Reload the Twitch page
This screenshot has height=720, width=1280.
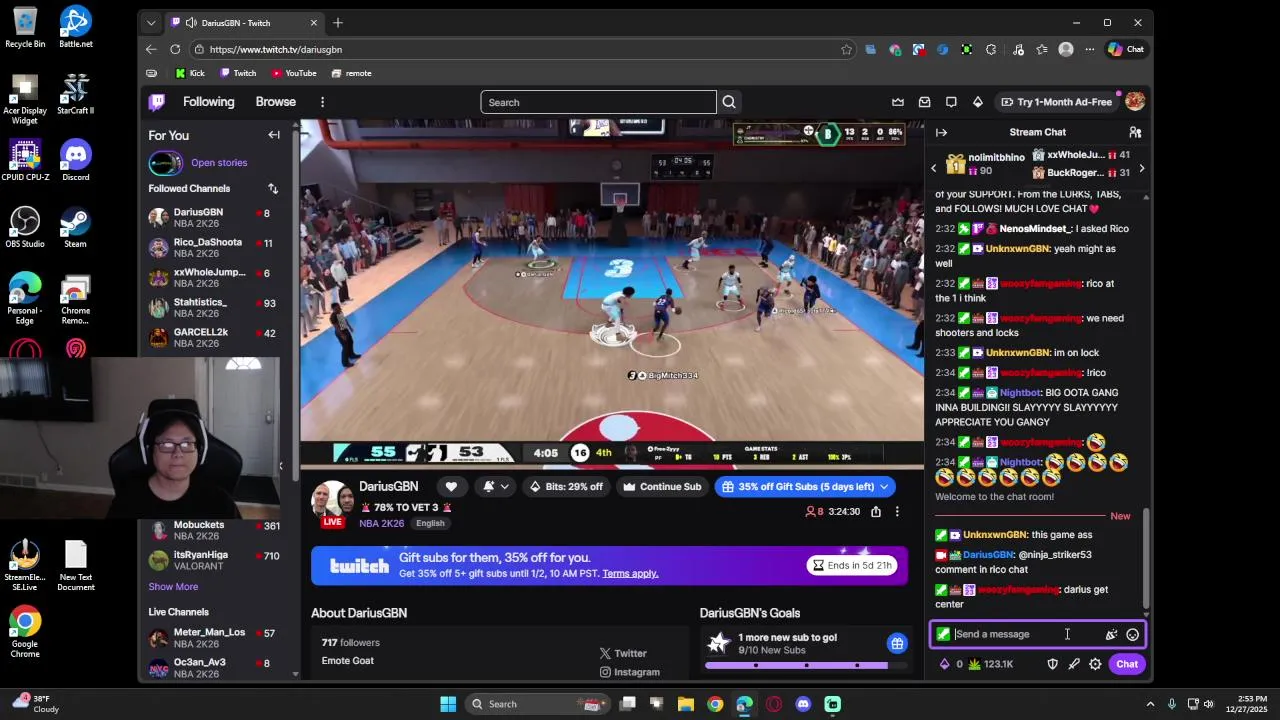point(175,49)
